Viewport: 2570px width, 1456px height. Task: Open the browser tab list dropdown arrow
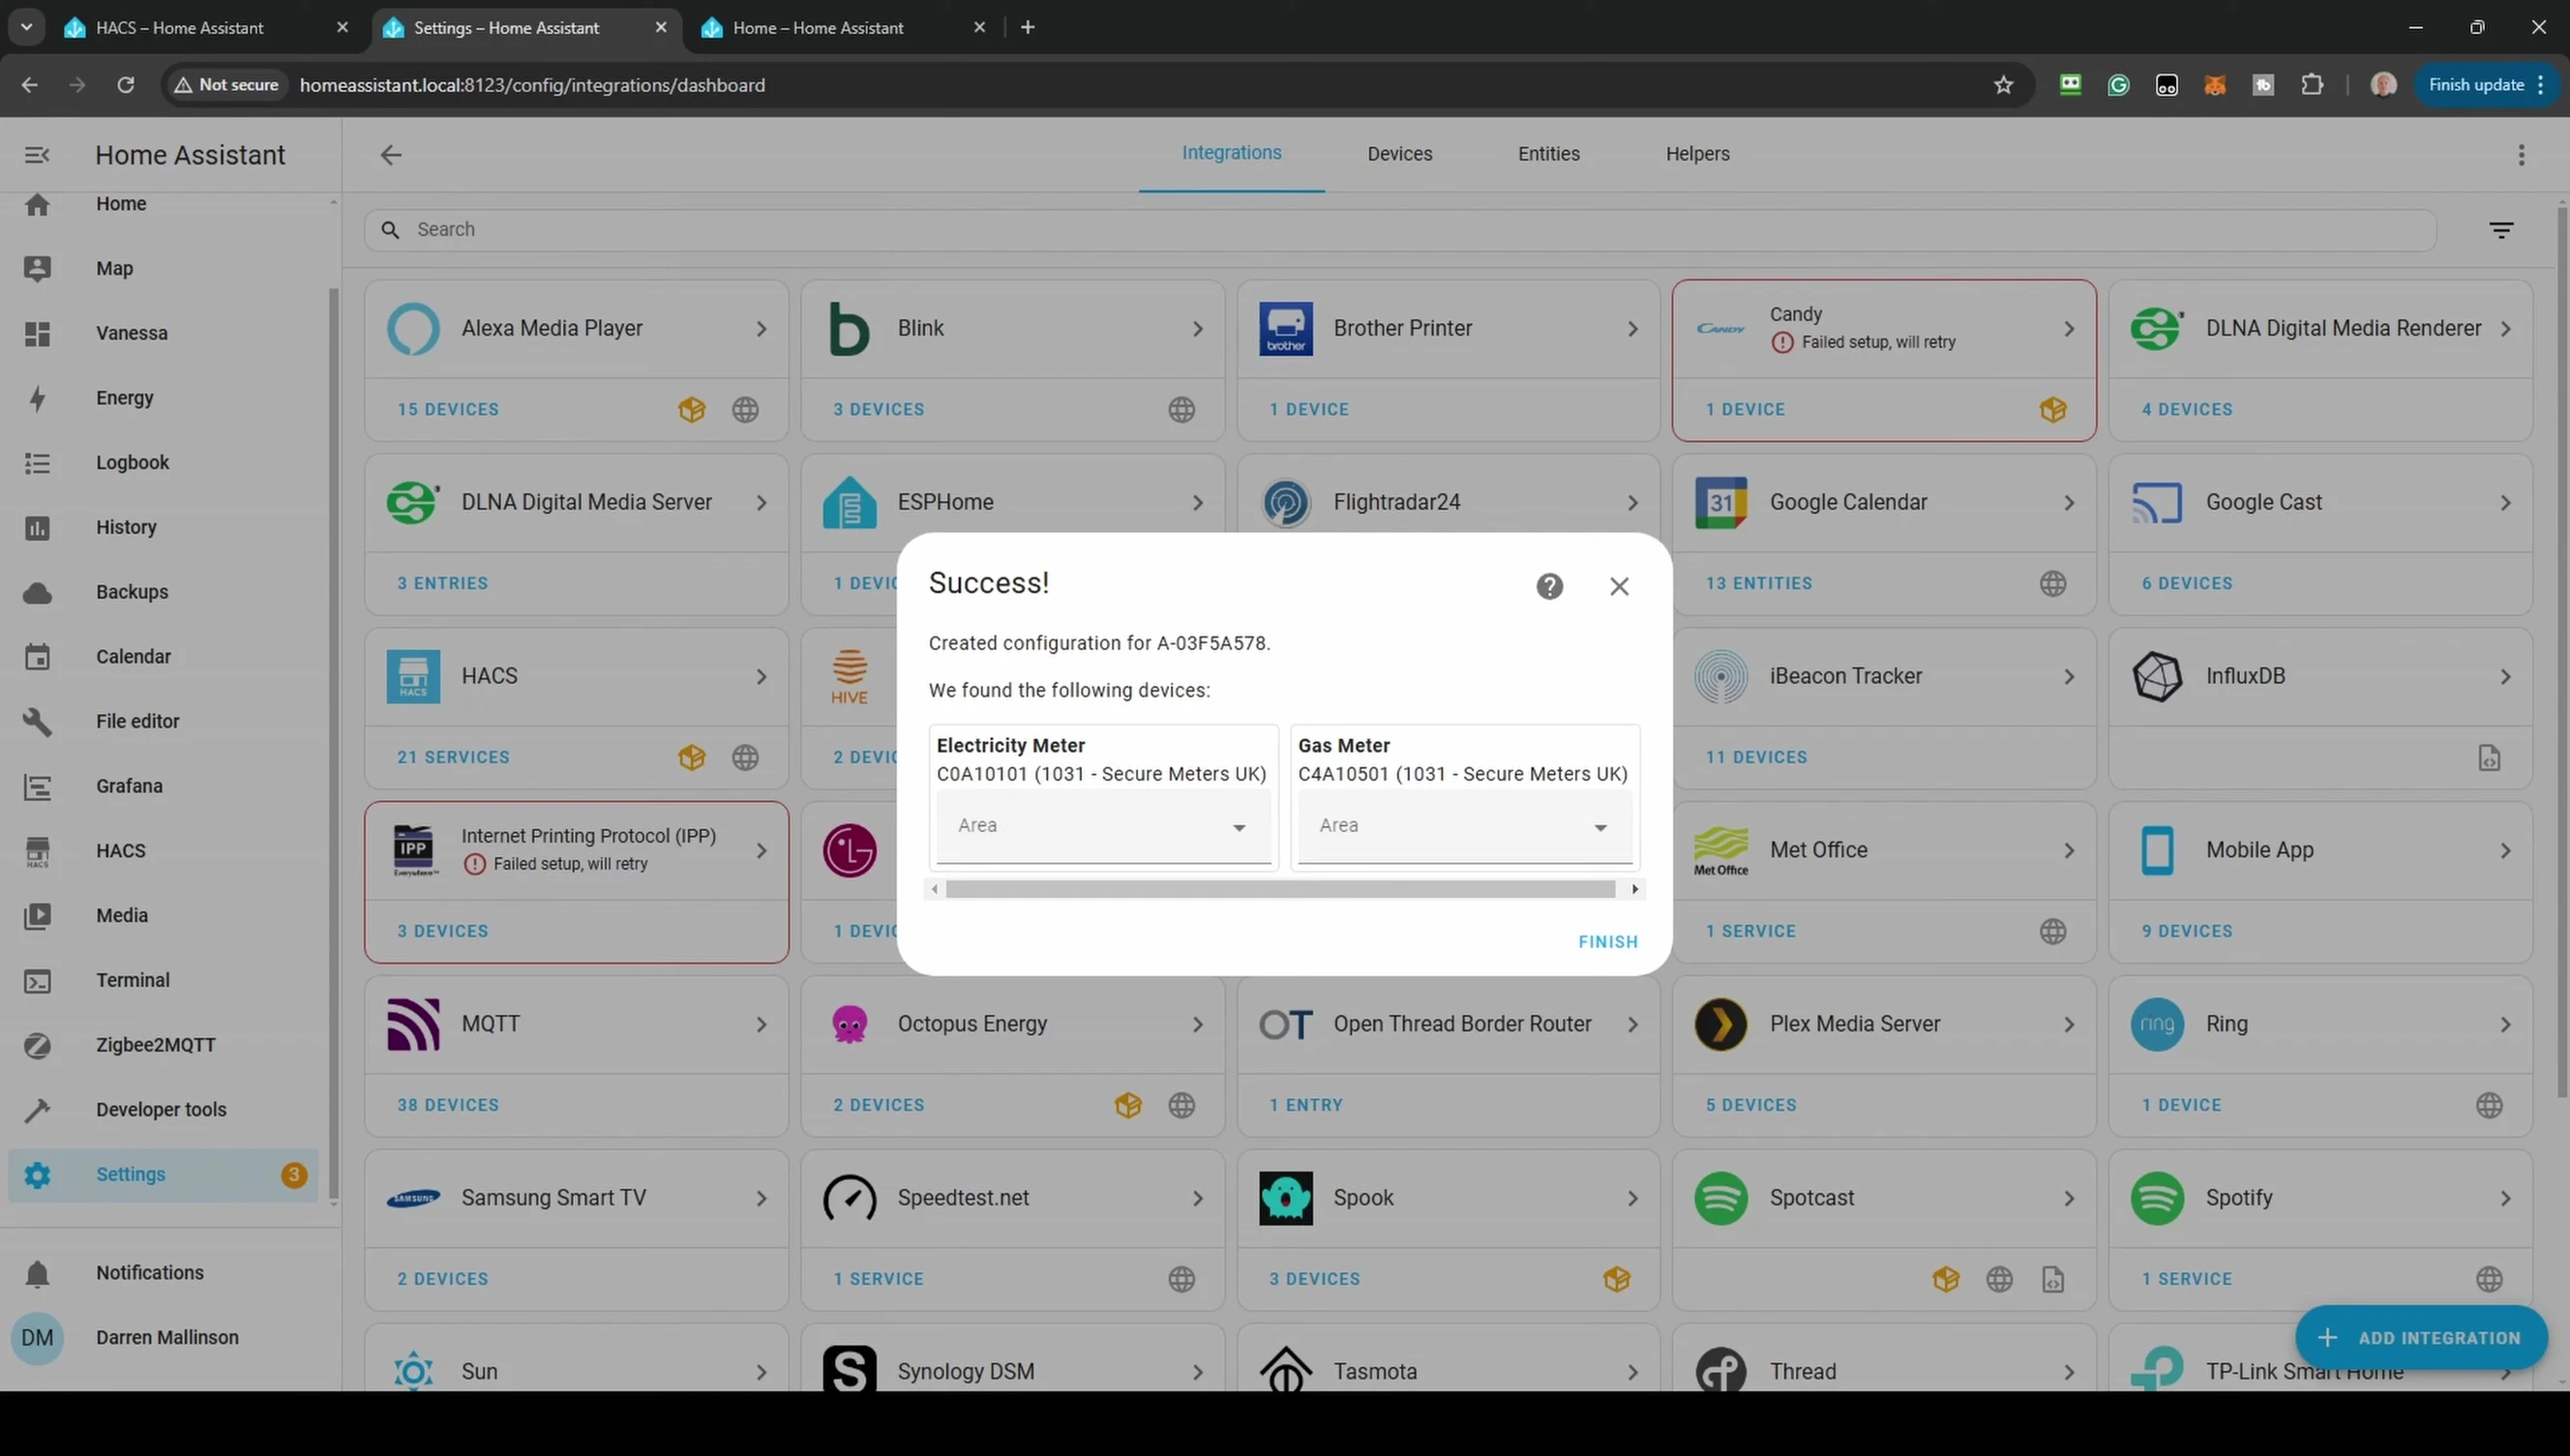pos(27,27)
